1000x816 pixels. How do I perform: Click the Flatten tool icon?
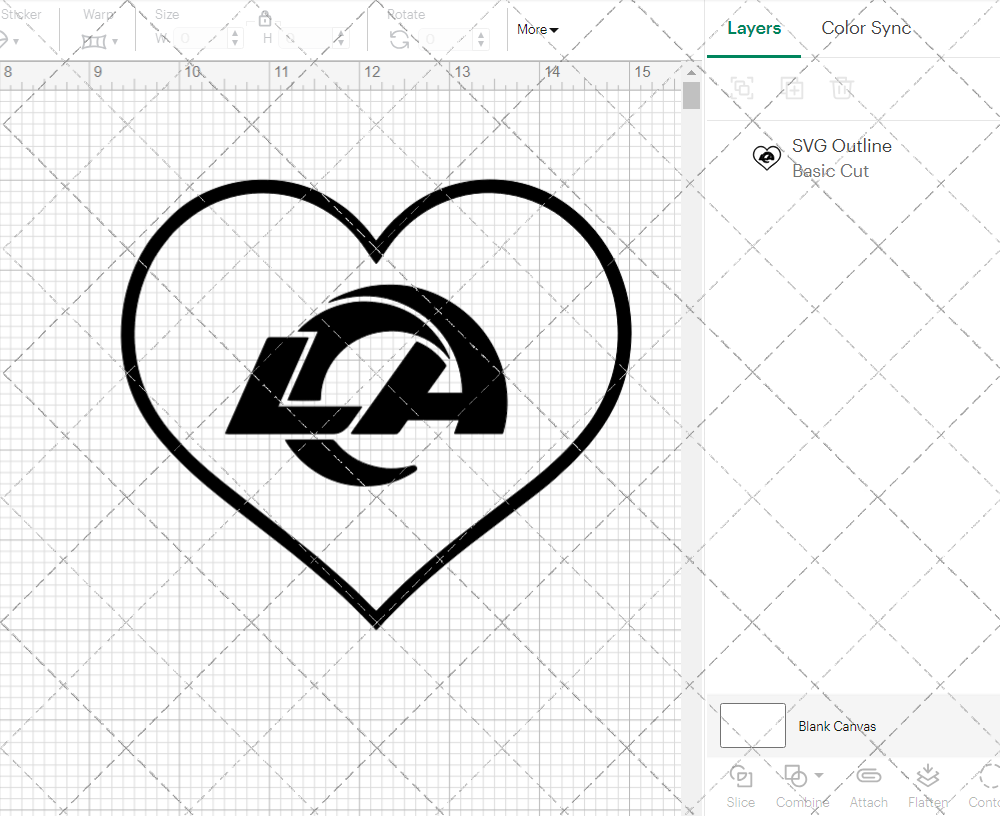point(927,776)
